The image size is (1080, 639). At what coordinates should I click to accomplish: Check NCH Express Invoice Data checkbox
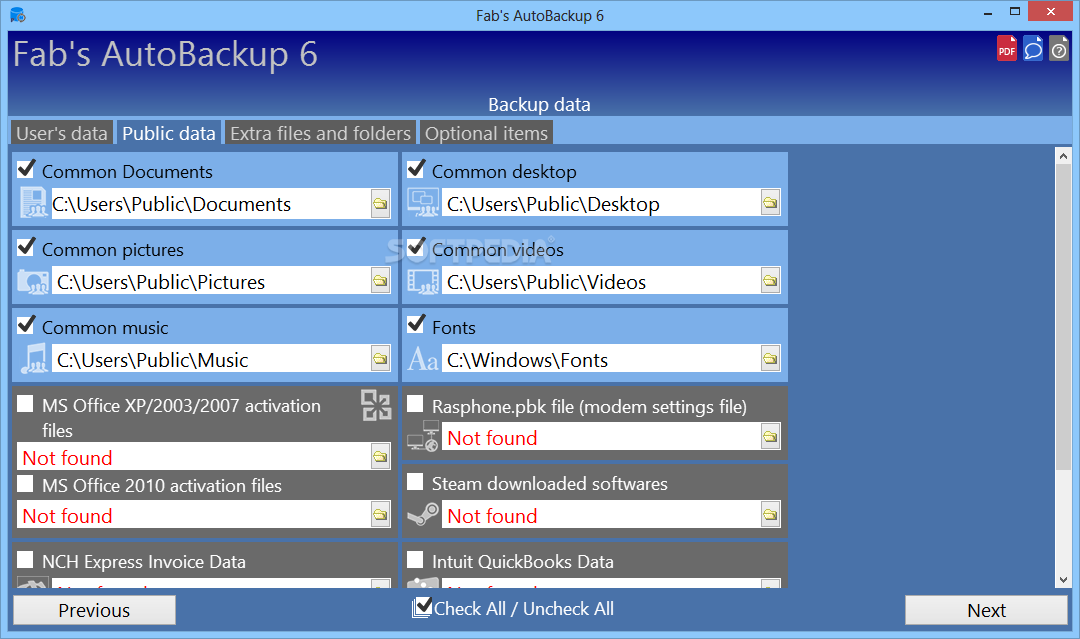point(25,559)
